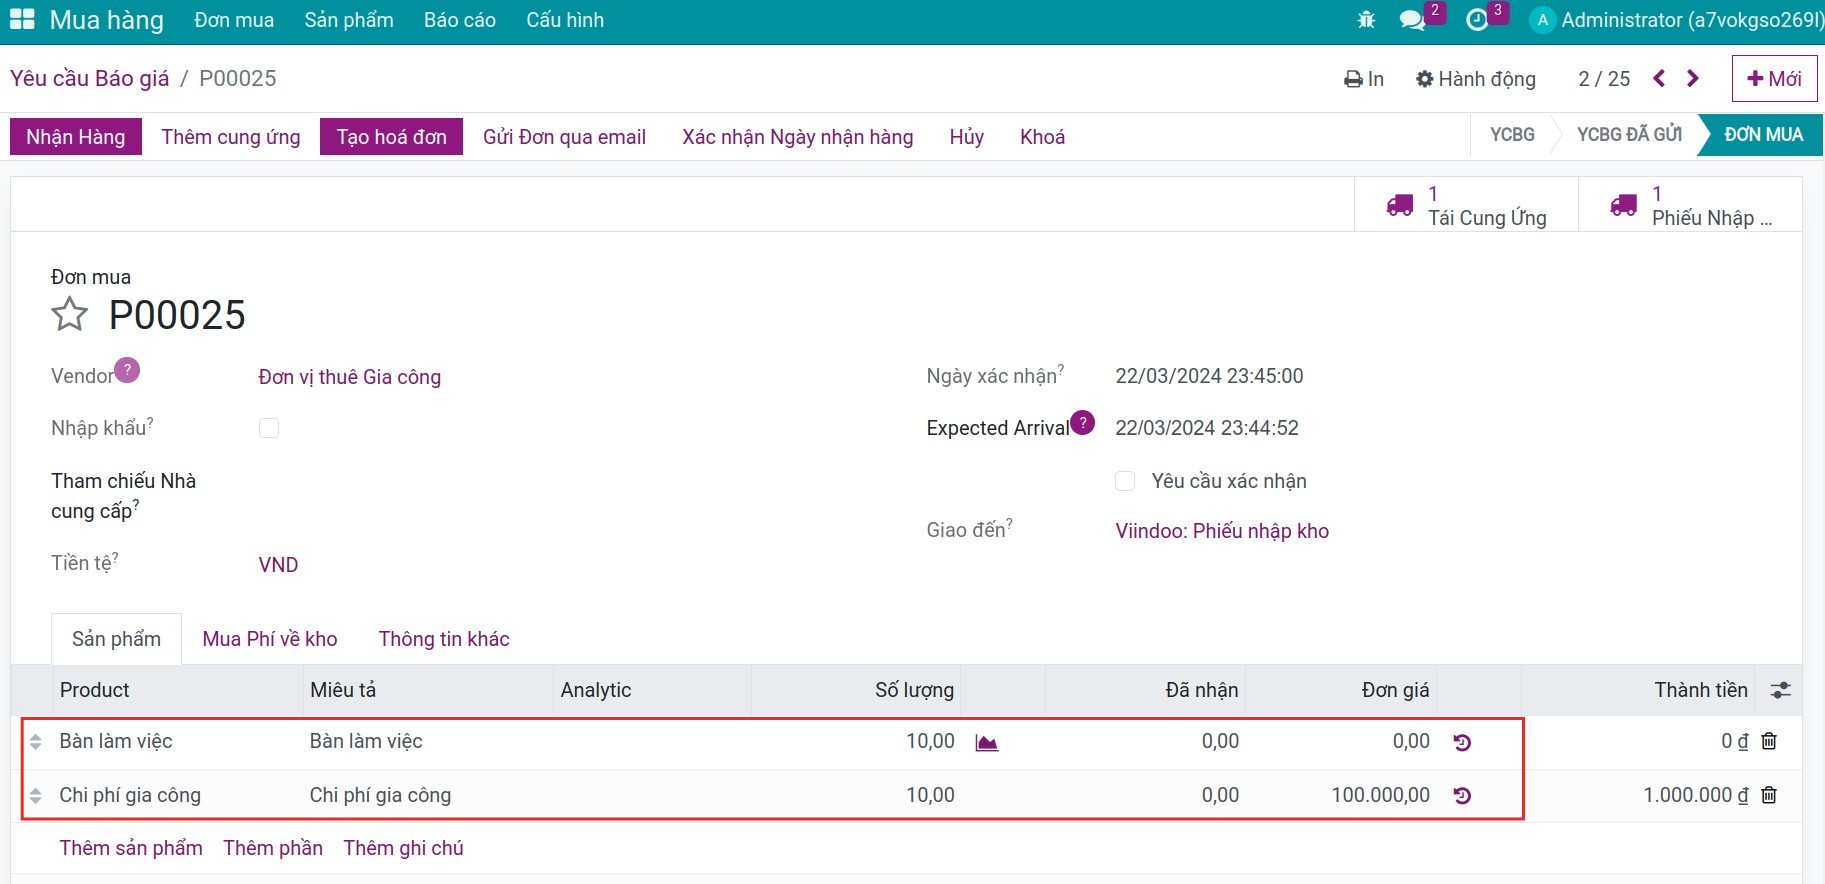Open the Hành động dropdown

tap(1476, 79)
